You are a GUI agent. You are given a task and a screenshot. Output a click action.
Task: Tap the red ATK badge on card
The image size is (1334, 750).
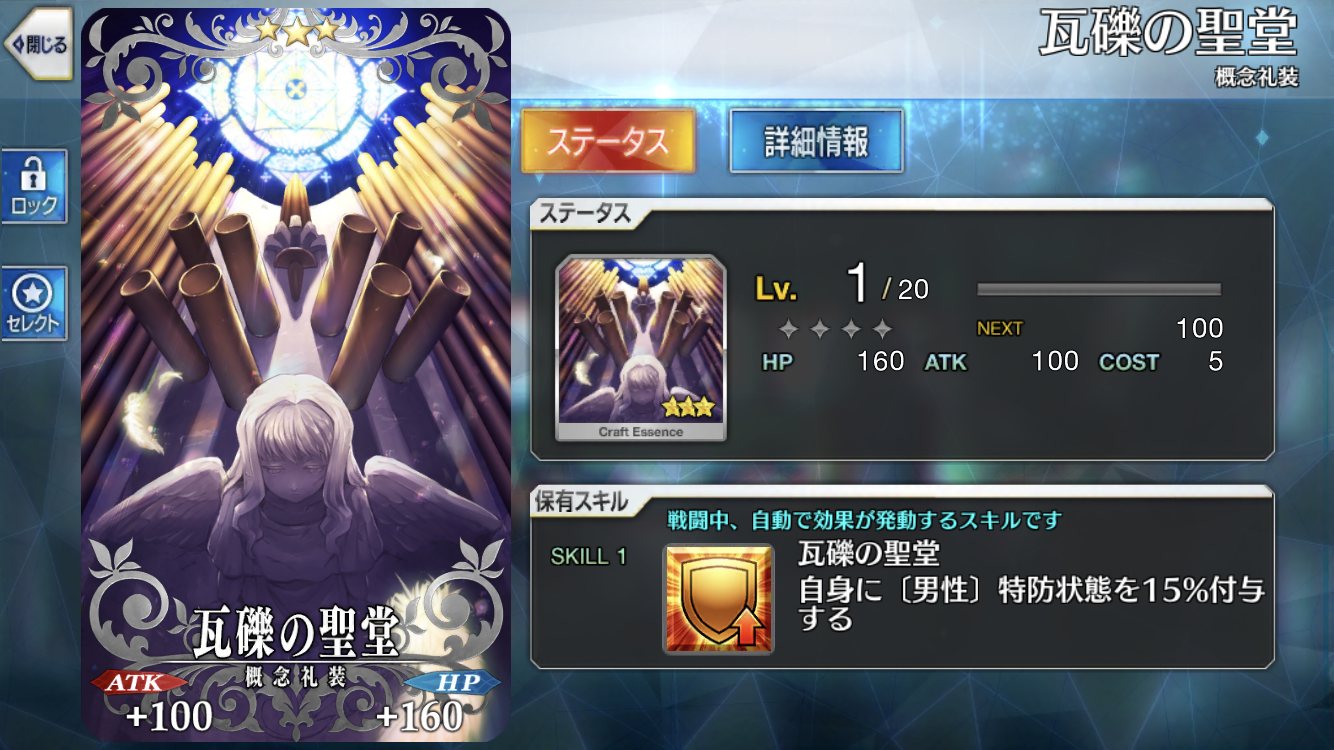[139, 683]
